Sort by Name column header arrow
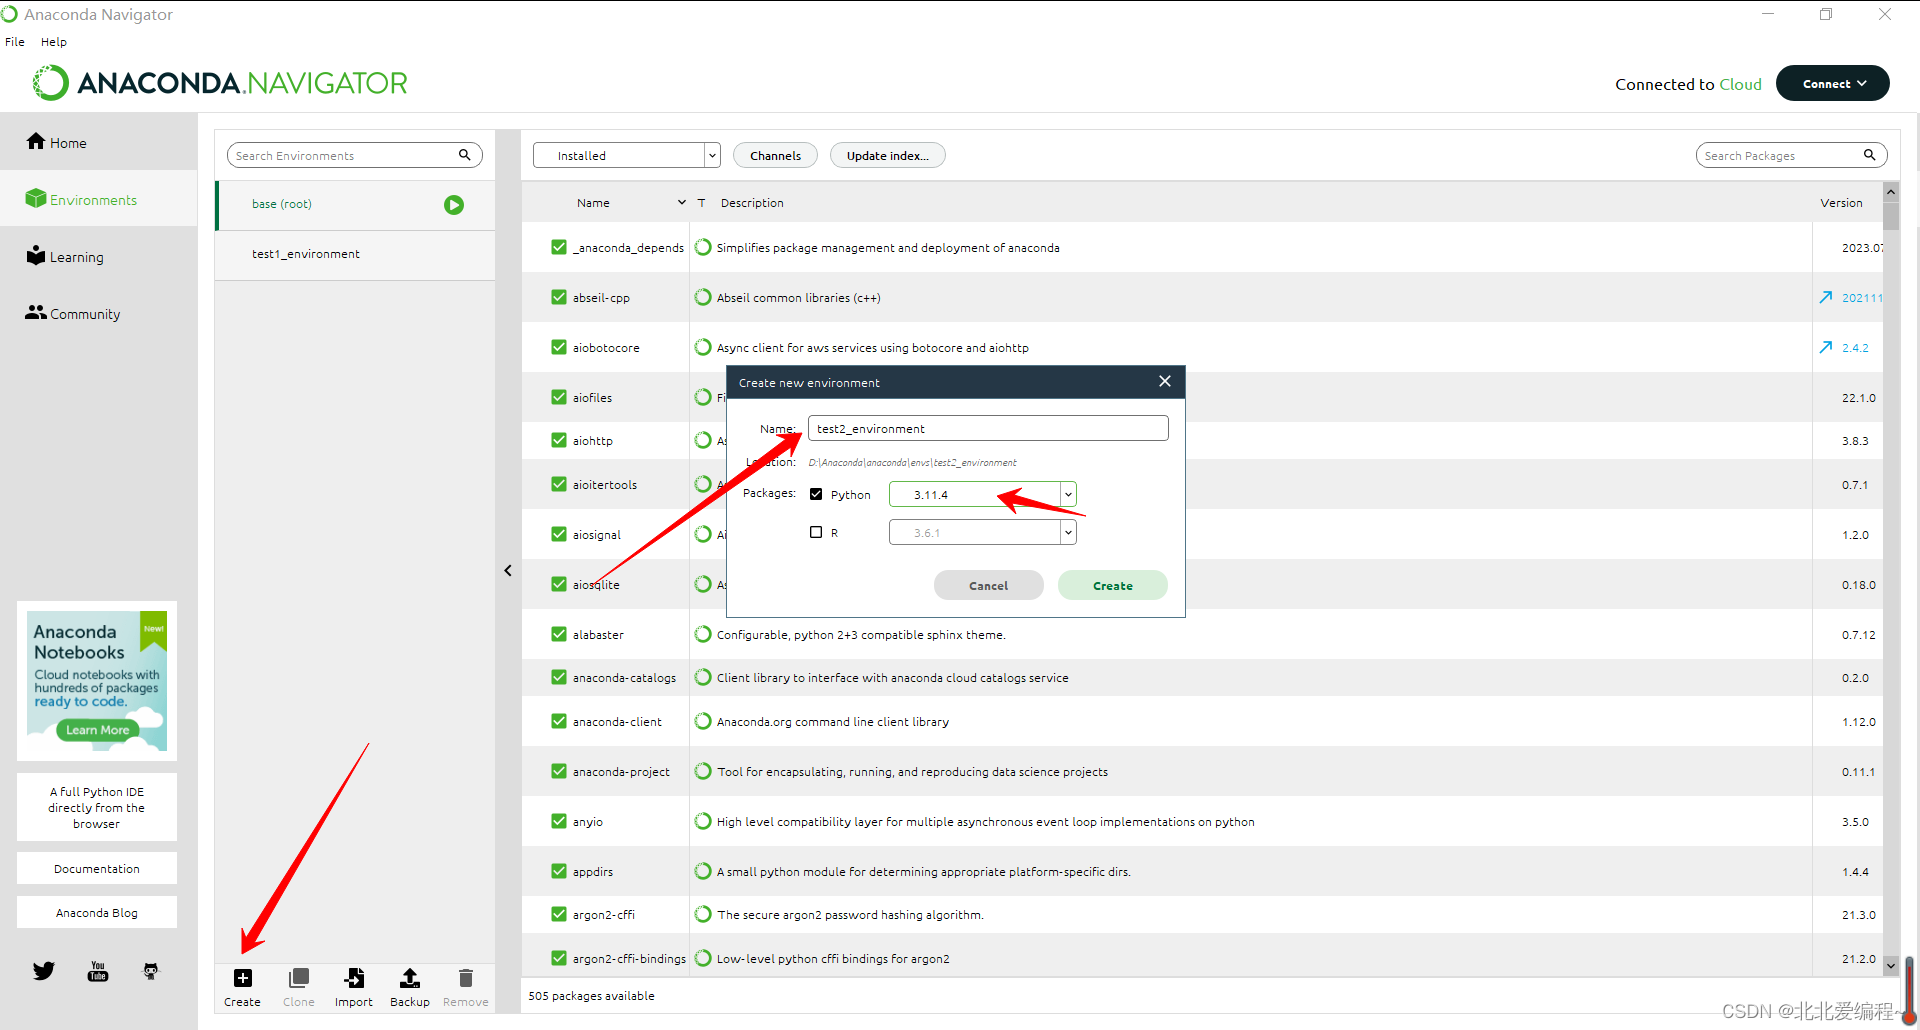The width and height of the screenshot is (1920, 1030). tap(682, 203)
